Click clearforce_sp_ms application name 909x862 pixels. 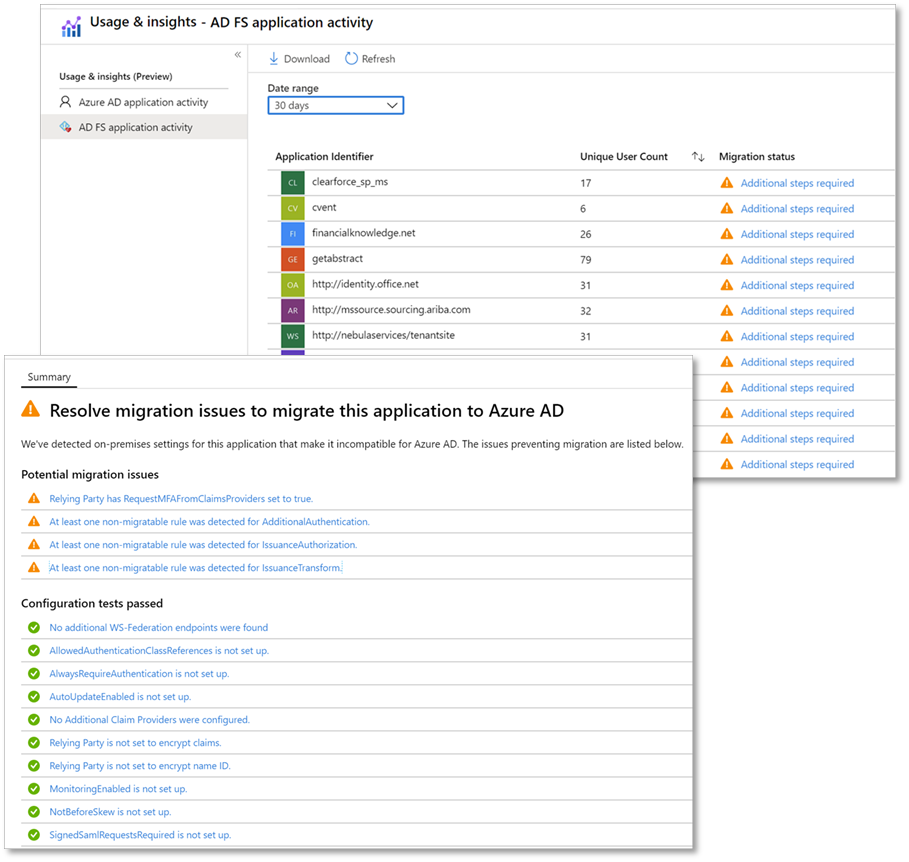pyautogui.click(x=350, y=182)
